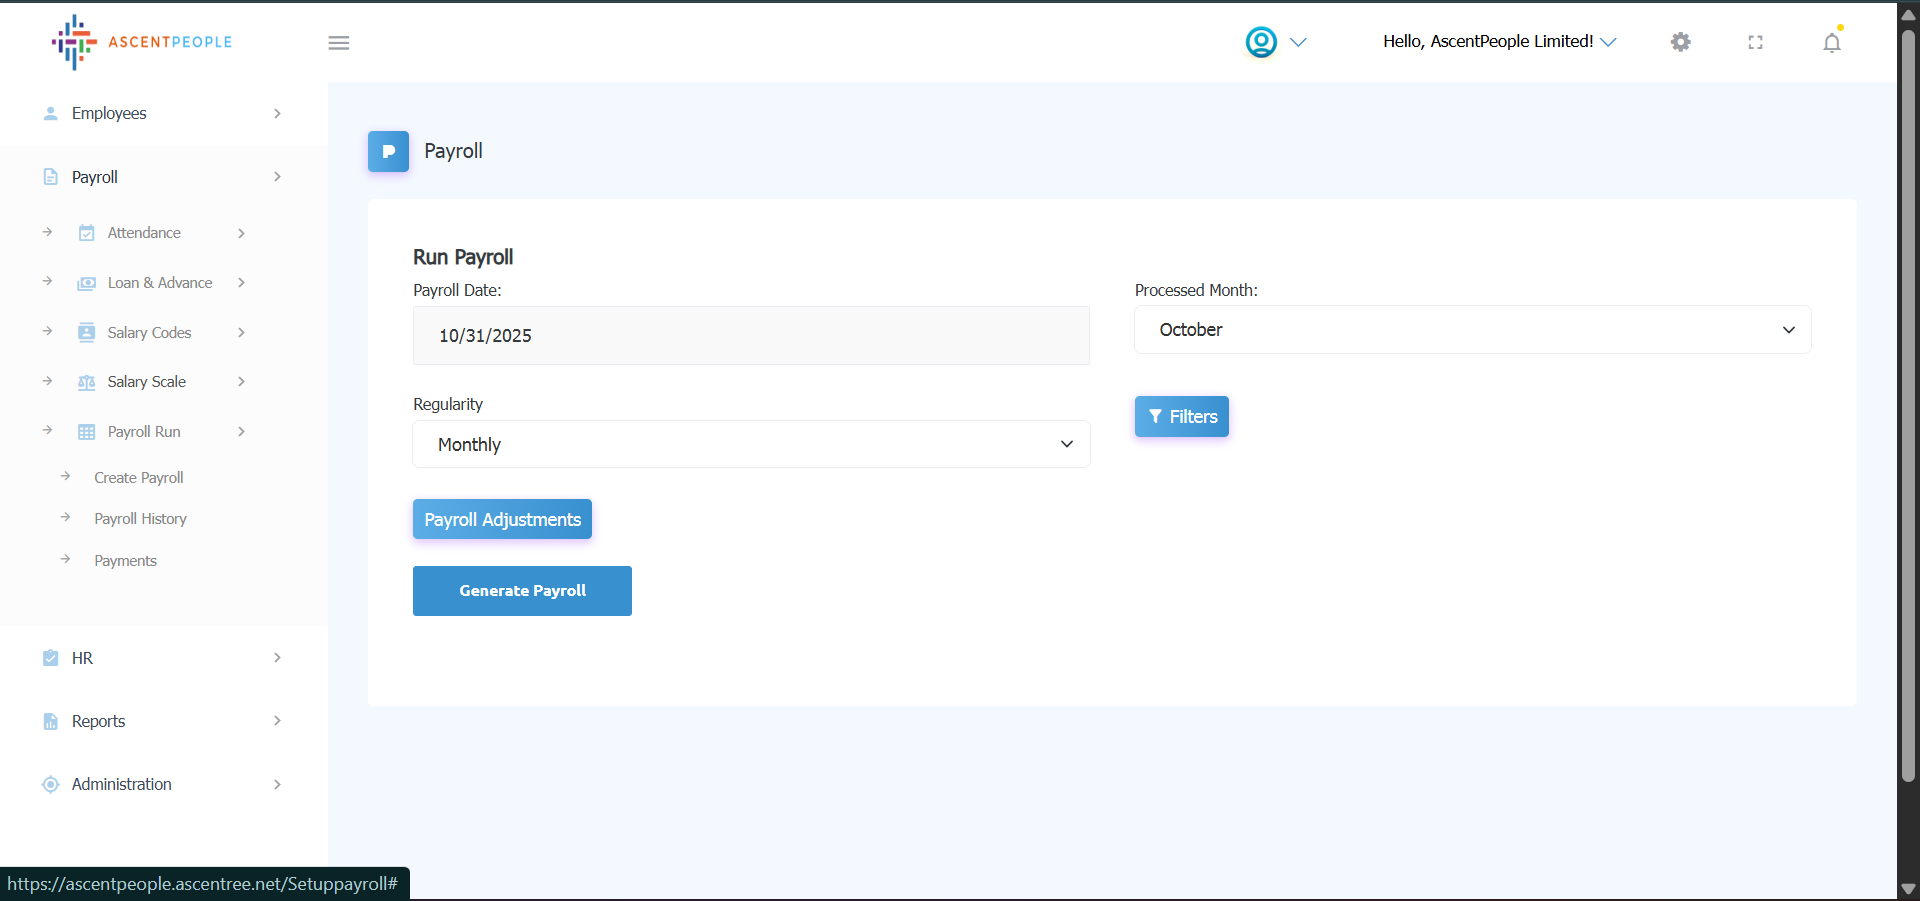This screenshot has width=1920, height=901.
Task: Click the Generate Payroll button
Action: click(522, 591)
